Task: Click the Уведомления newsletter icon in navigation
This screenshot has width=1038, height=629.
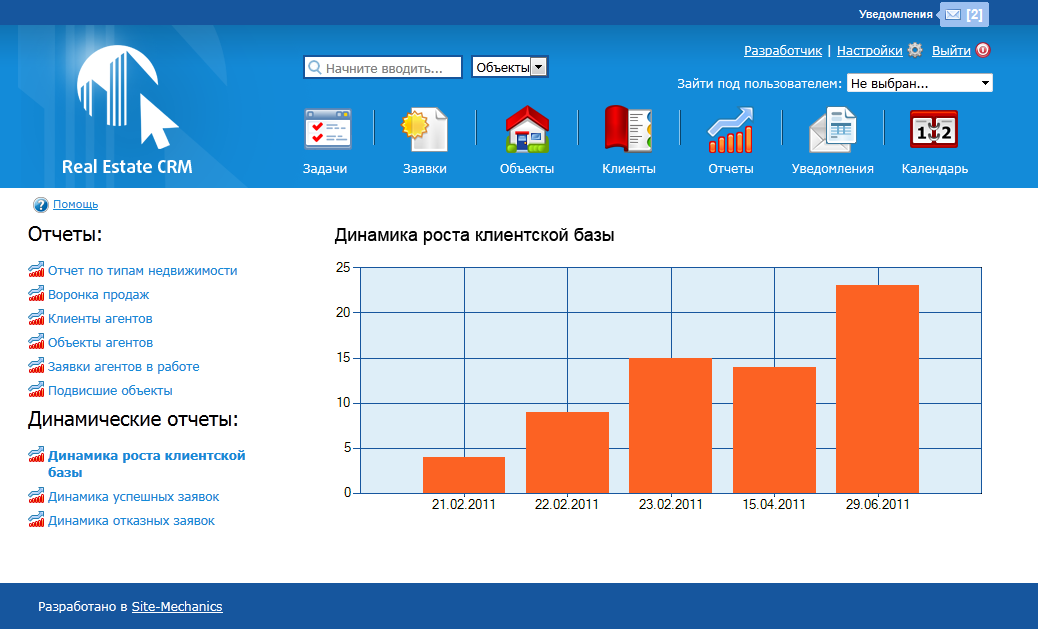Action: point(832,131)
